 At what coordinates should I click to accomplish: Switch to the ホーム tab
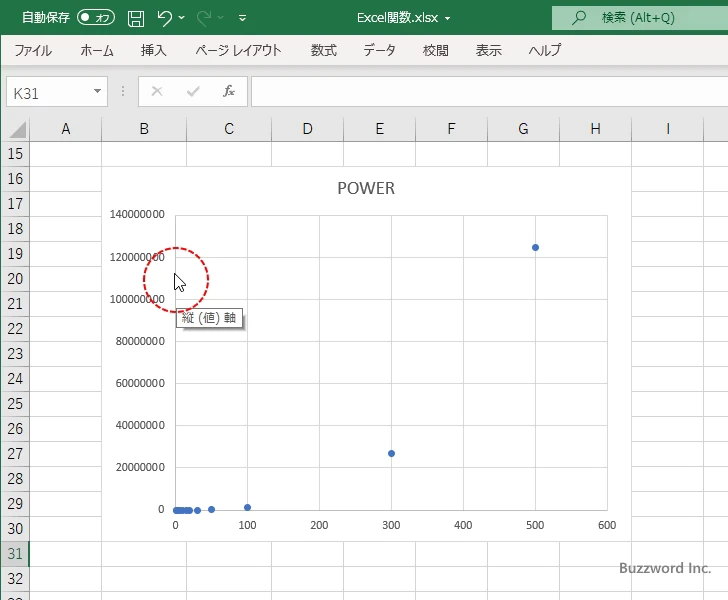tap(97, 50)
